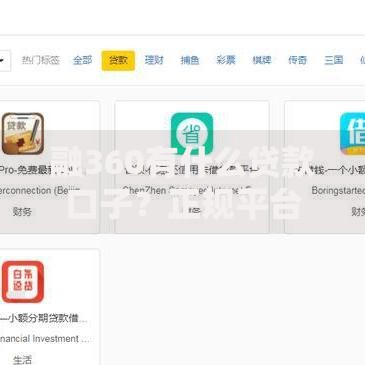Viewport: 365px width, 365px height.
Task: Click 生活 category under the red app
Action: 22,360
